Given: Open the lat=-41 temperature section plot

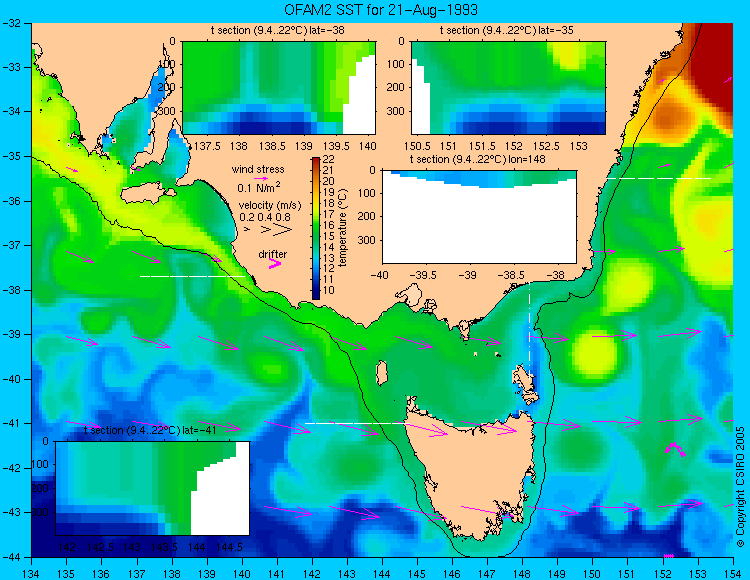Looking at the screenshot, I should pos(153,488).
